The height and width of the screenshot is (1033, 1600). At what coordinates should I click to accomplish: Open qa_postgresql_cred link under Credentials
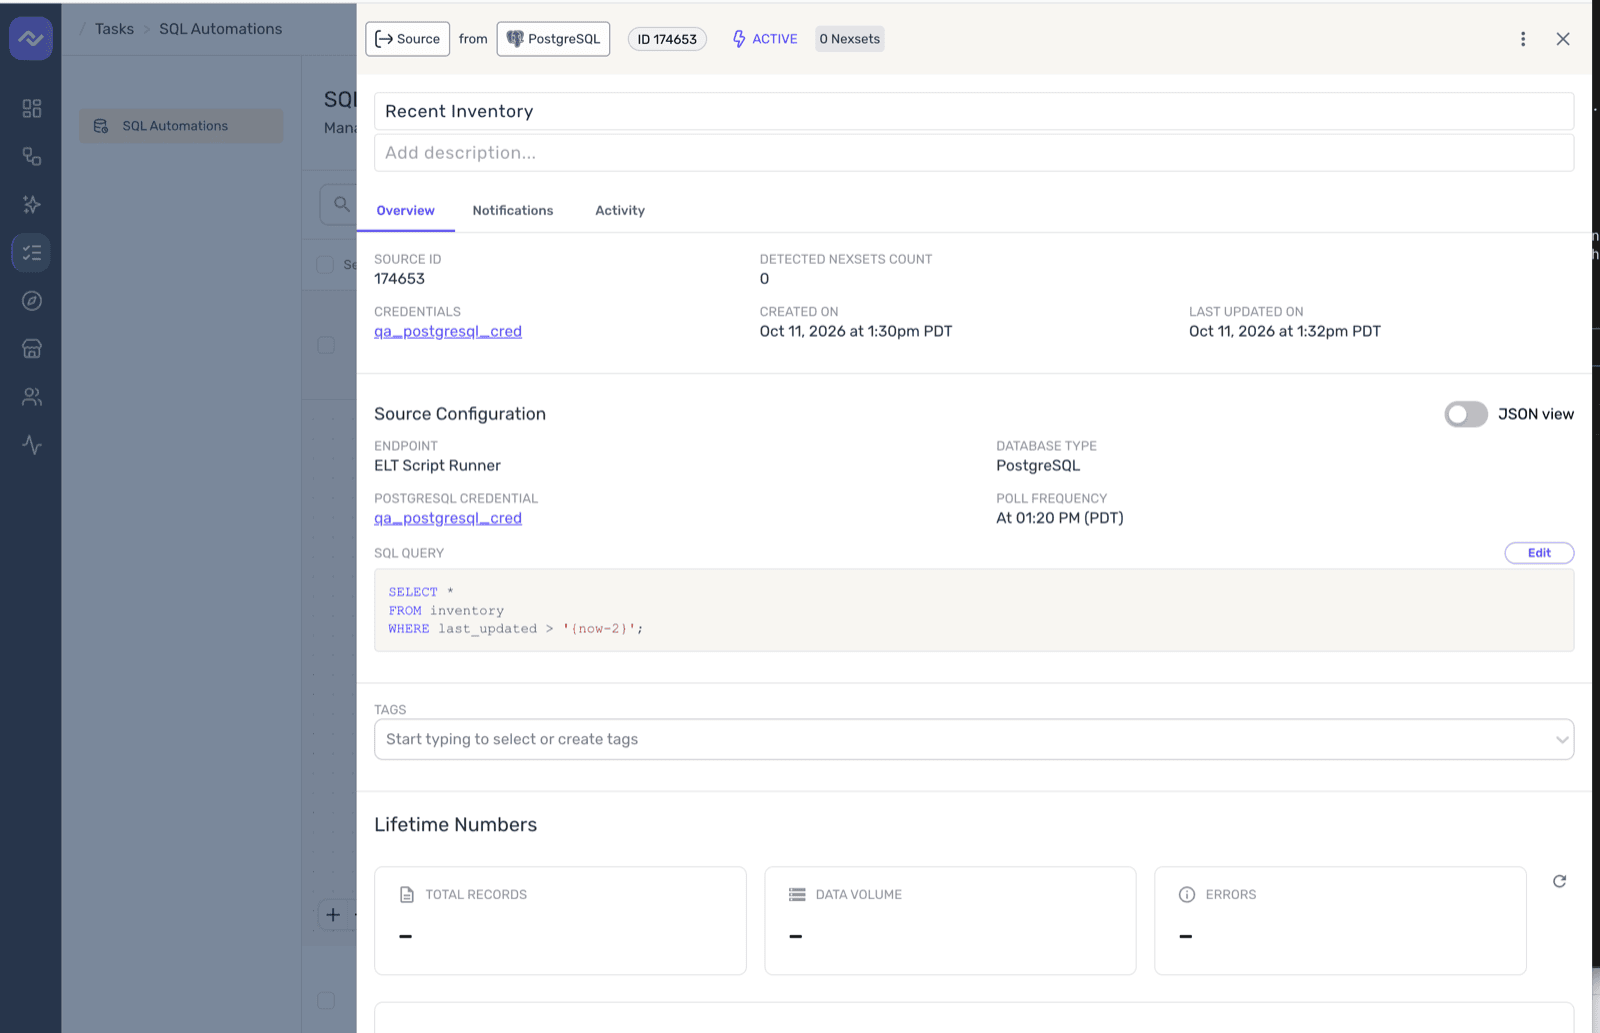coord(448,331)
